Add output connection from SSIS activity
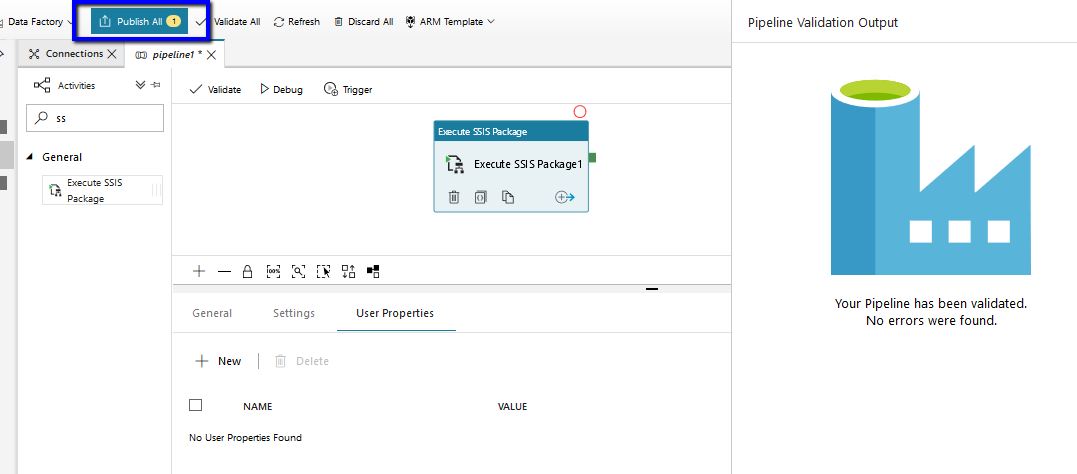 click(x=565, y=197)
